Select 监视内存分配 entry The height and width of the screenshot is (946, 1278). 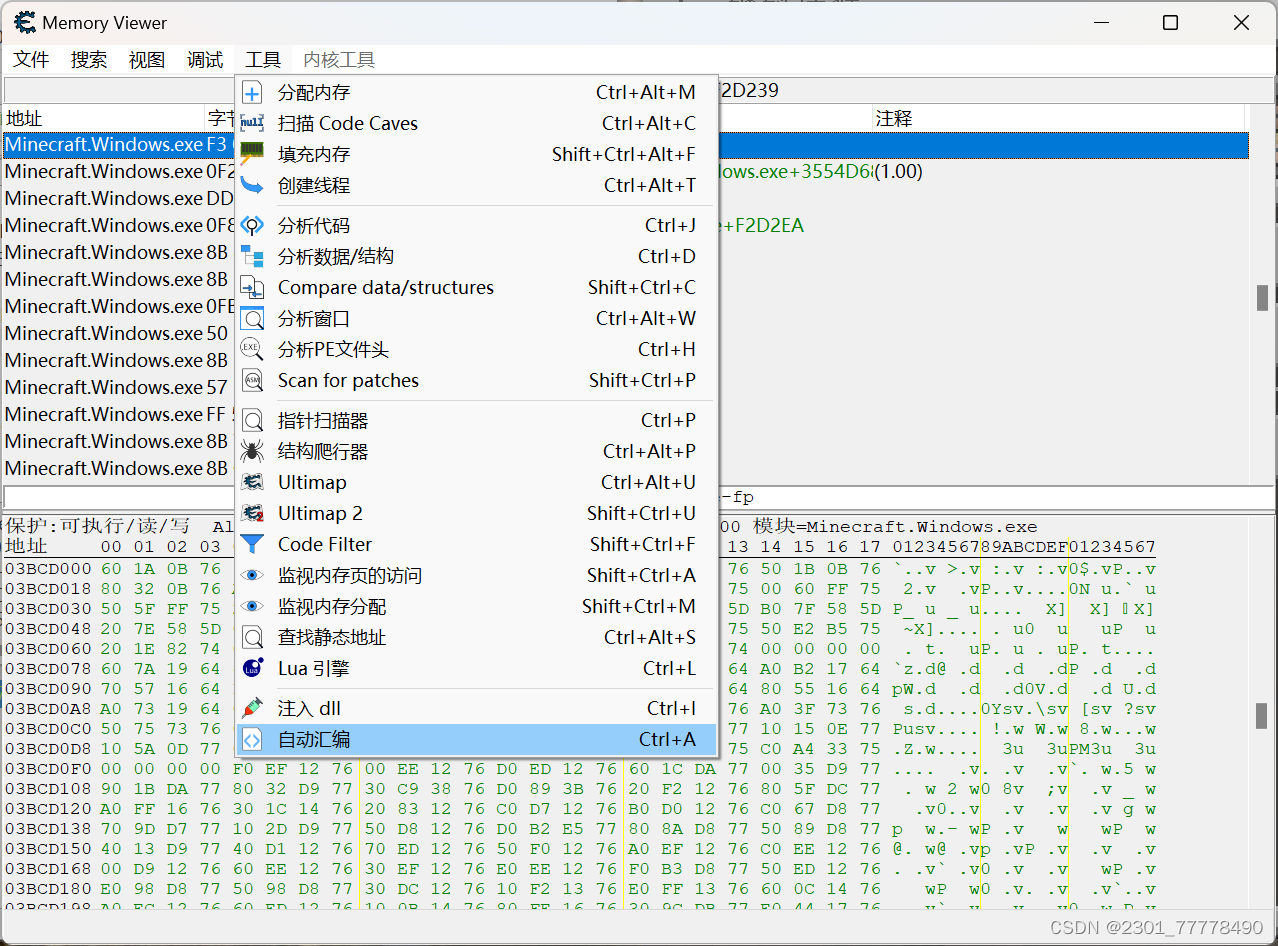[x=477, y=607]
